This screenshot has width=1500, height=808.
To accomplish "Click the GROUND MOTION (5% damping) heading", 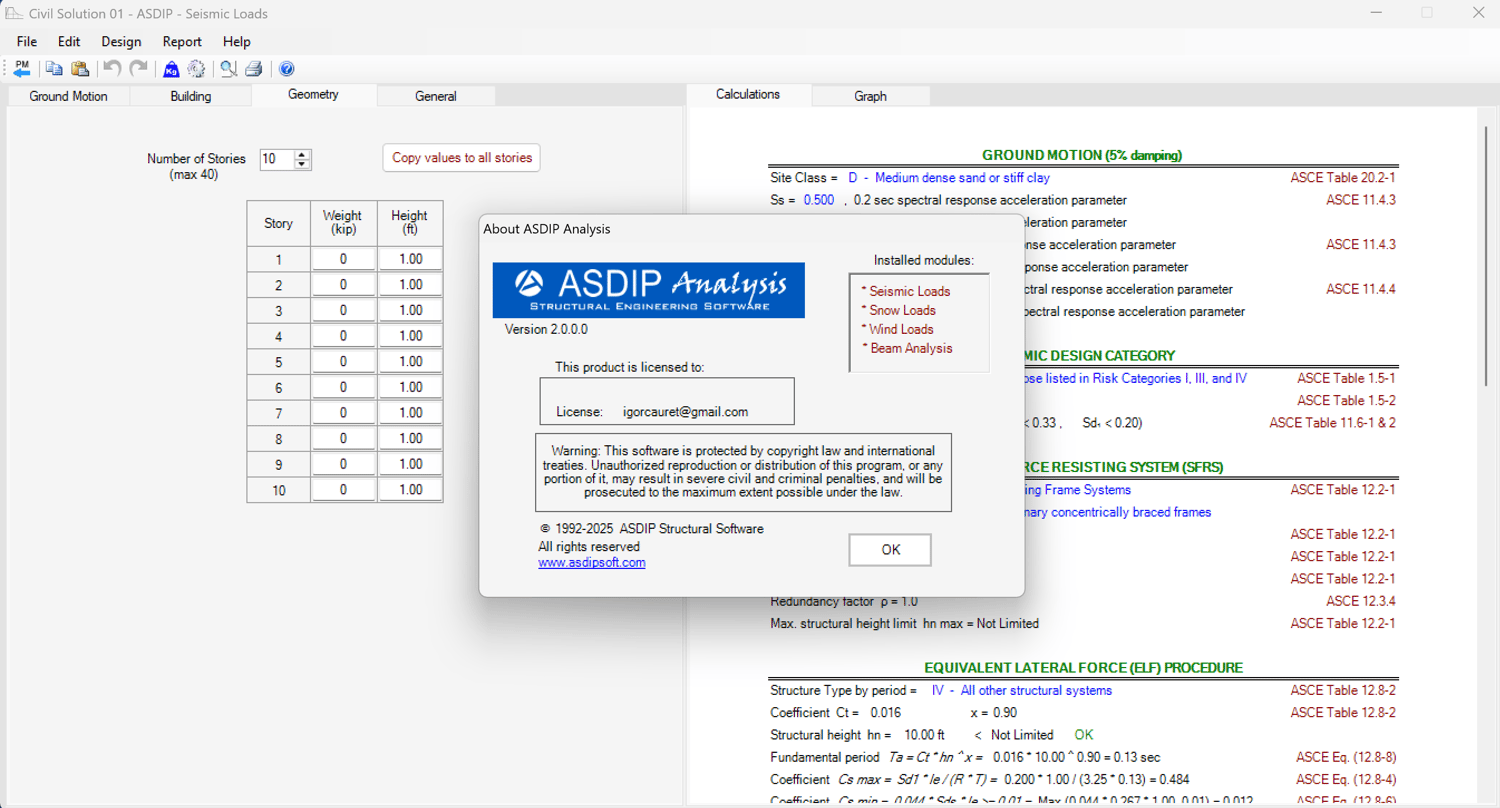I will (1082, 155).
